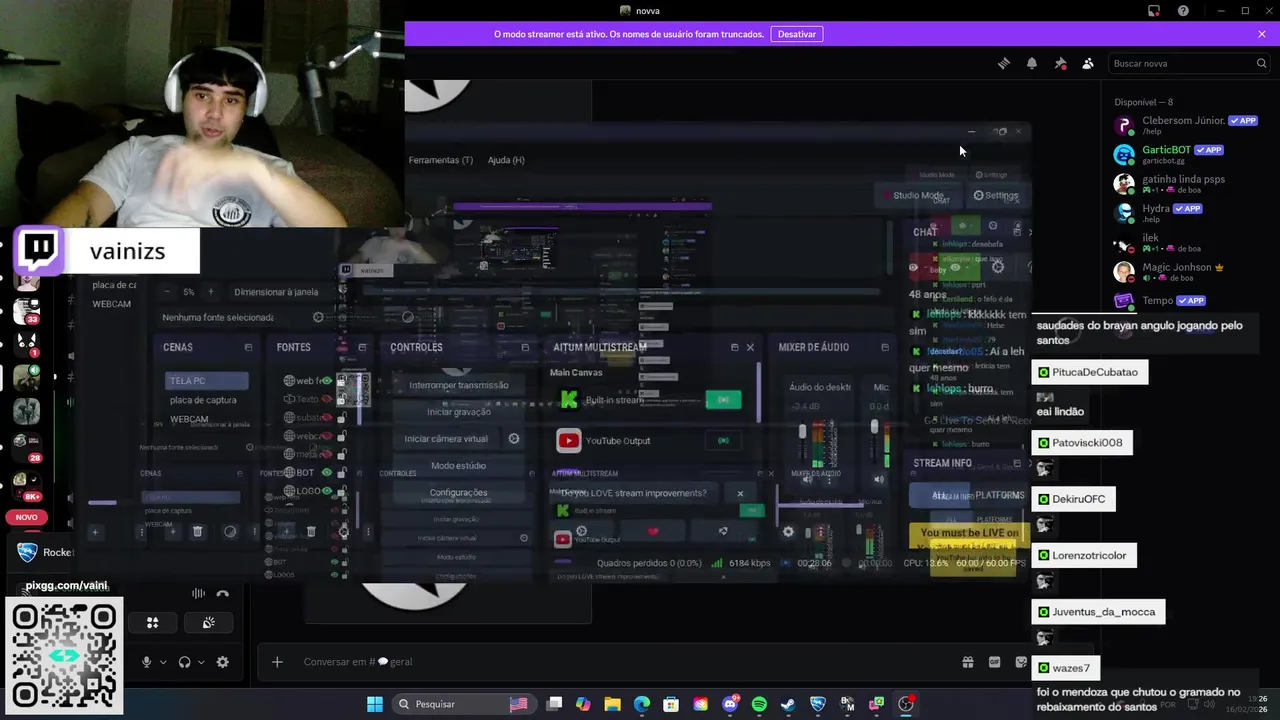Toggle visibility of the Texto source
Screen dimensions: 1280x720
326,399
